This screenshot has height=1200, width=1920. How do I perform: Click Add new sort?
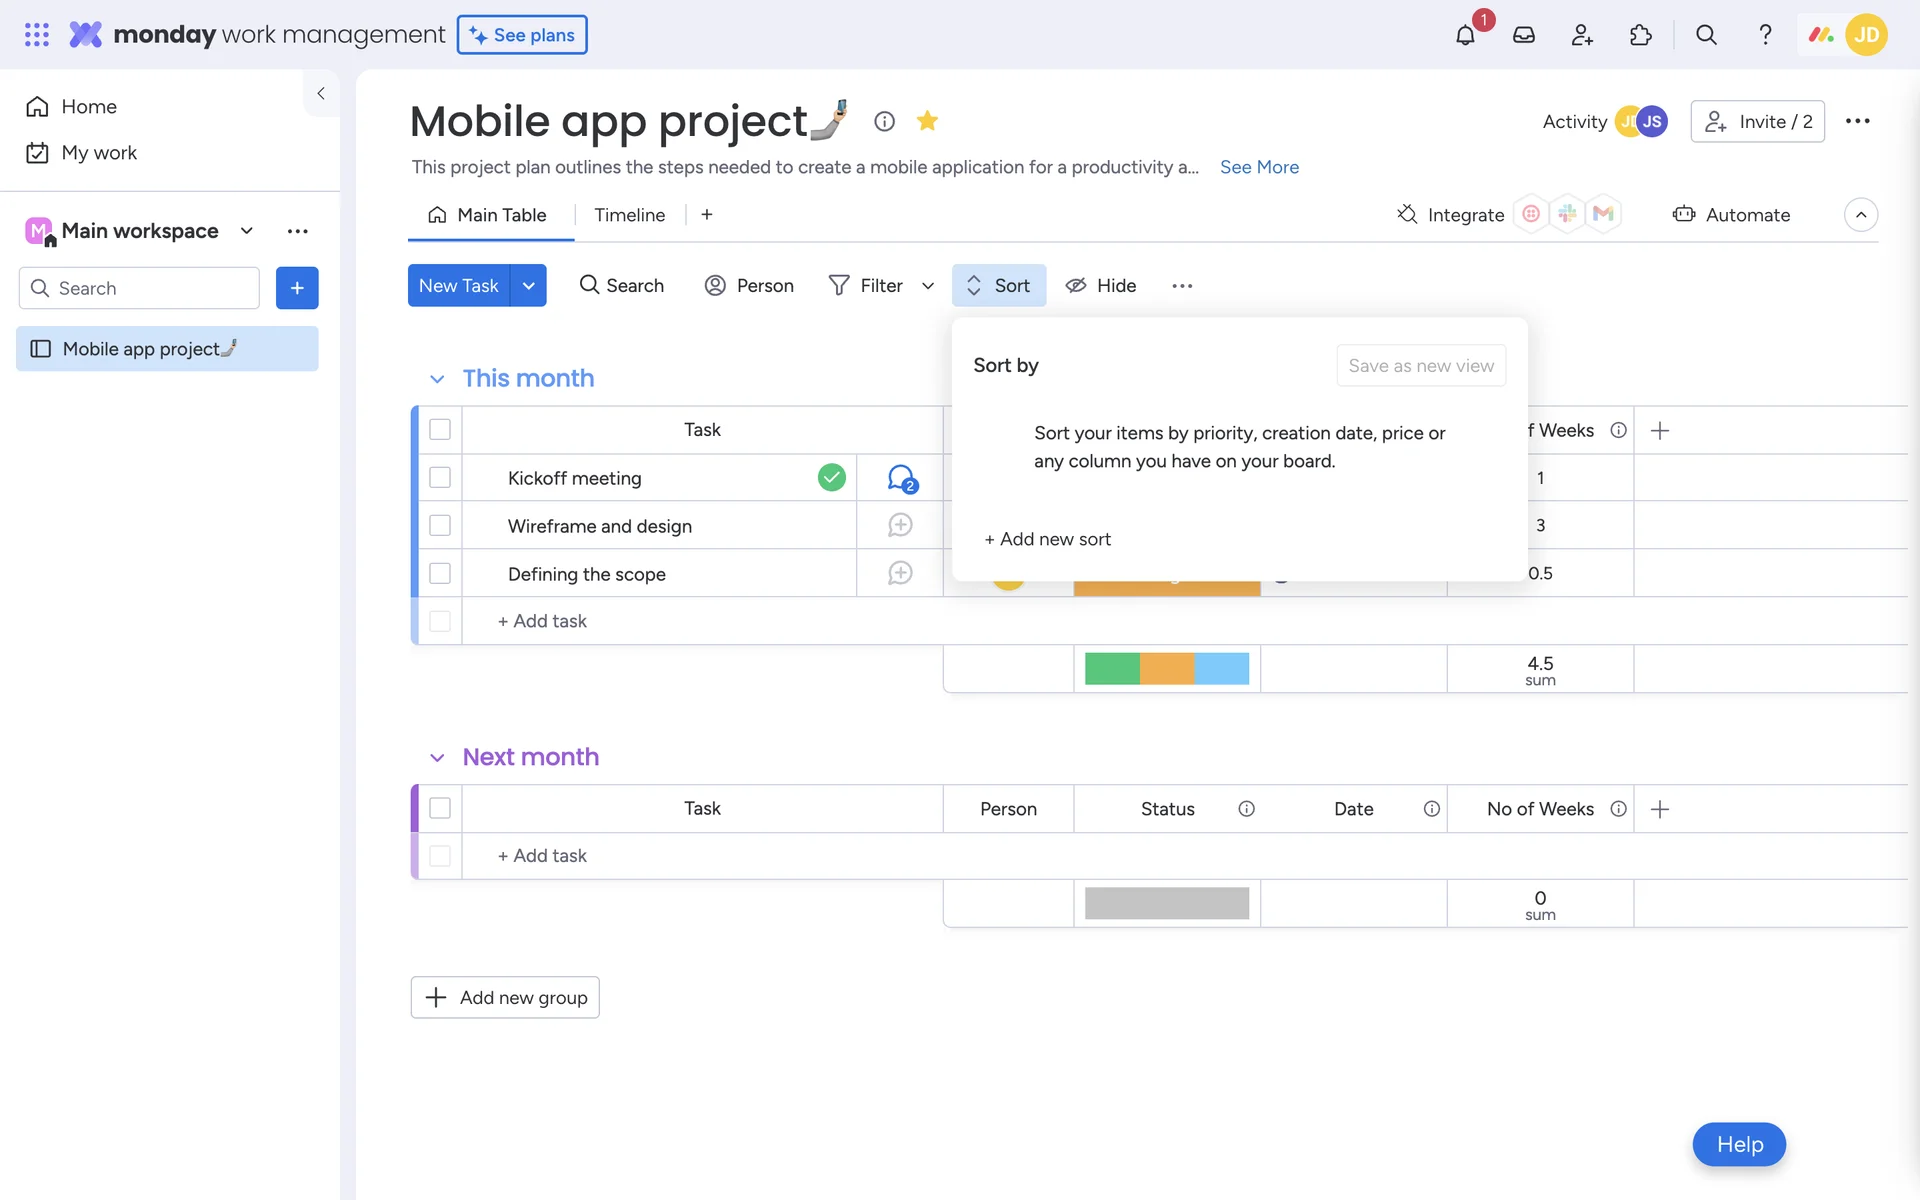pyautogui.click(x=1048, y=539)
